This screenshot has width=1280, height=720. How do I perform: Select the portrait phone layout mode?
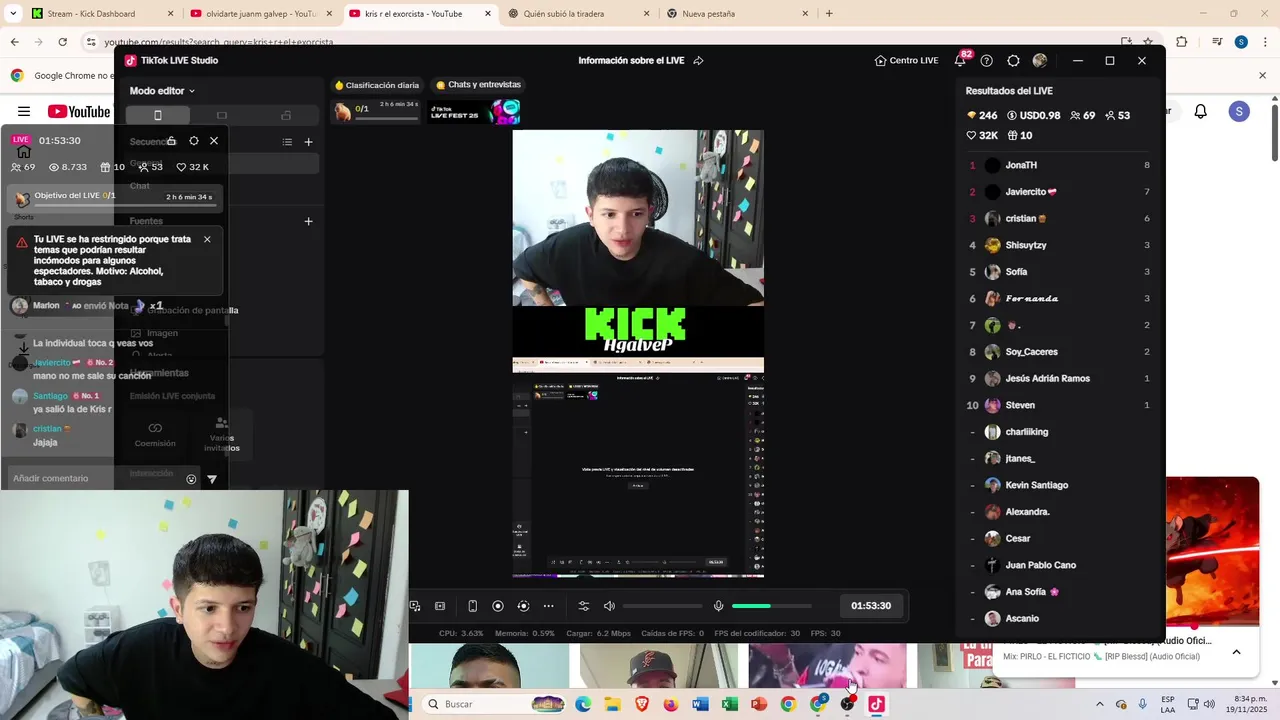point(157,115)
